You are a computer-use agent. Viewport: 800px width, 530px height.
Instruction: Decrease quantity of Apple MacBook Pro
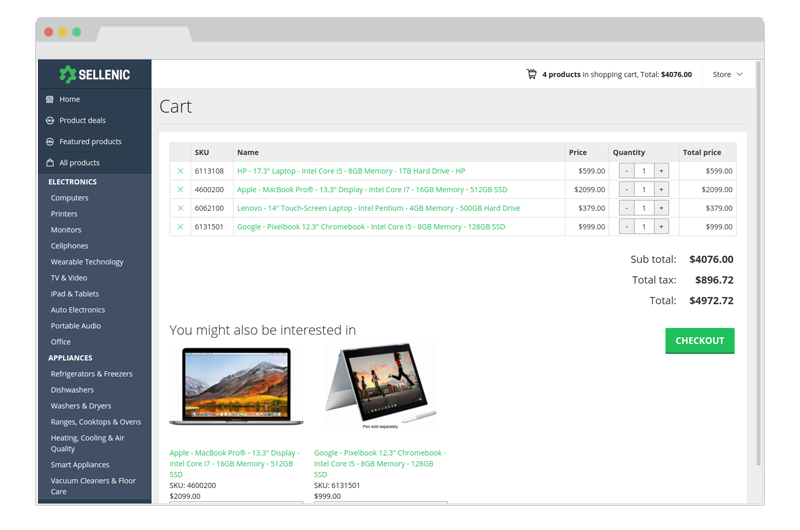(x=627, y=189)
